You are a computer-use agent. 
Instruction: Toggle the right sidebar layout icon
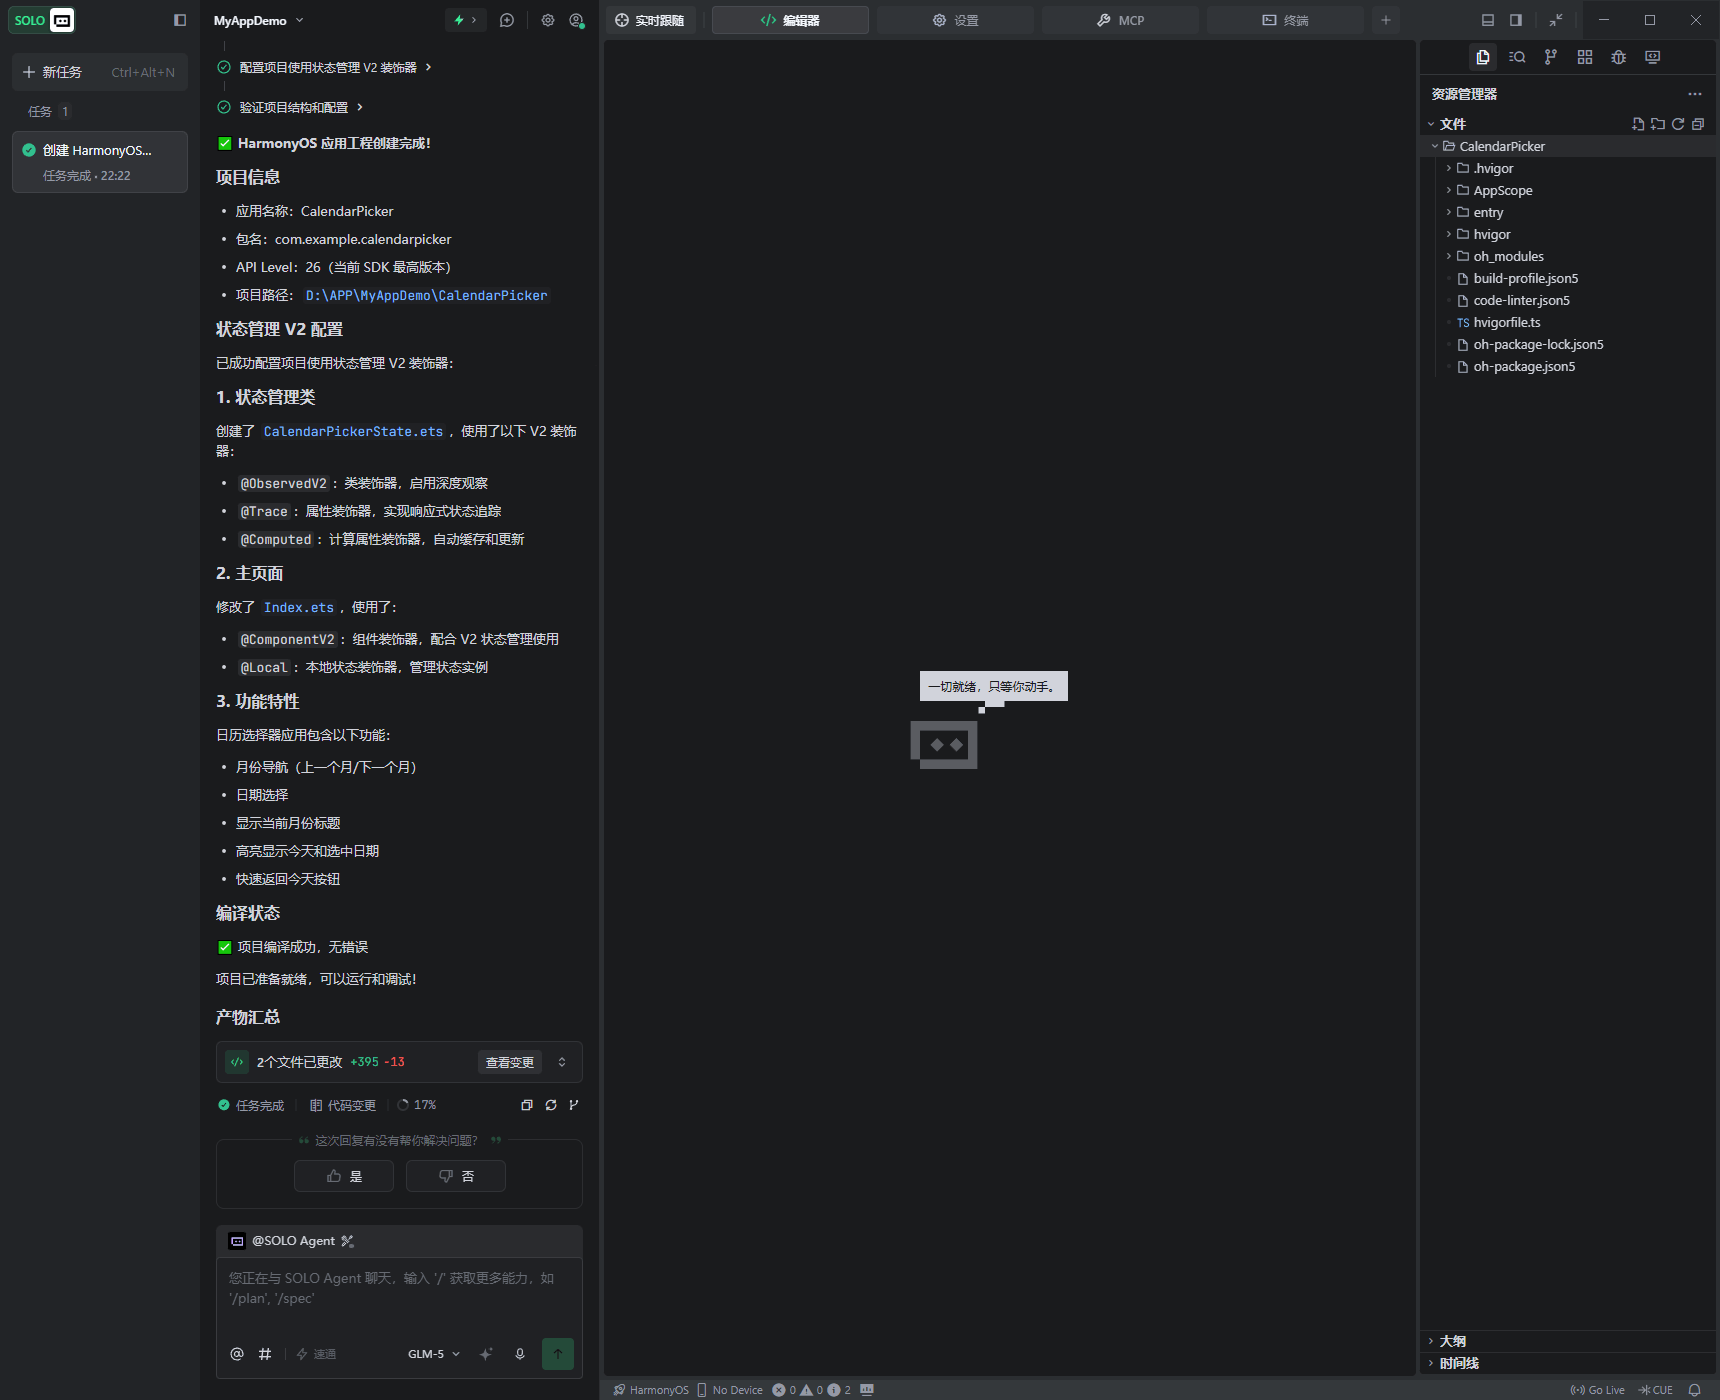(x=1516, y=20)
